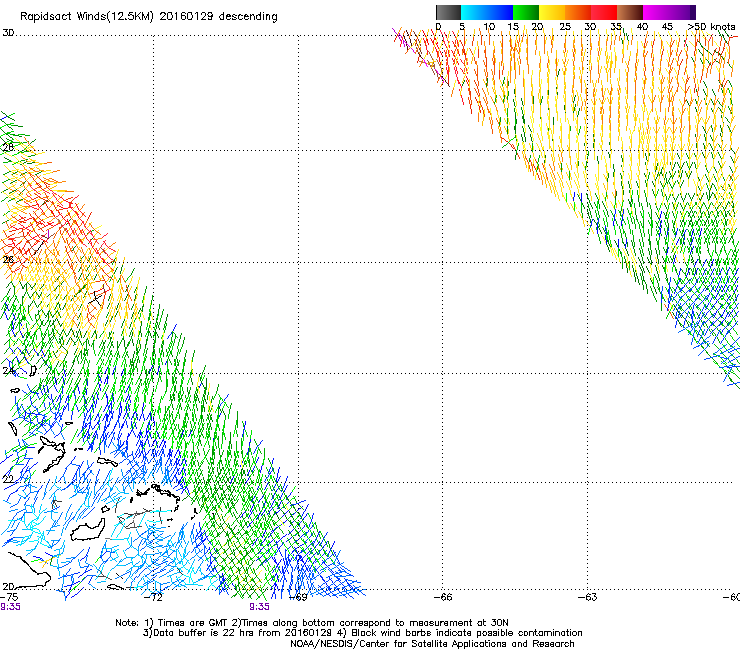Image resolution: width=740 pixels, height=650 pixels.
Task: Click the 'Note: 1) Times are GMT' text
Action: point(173,623)
